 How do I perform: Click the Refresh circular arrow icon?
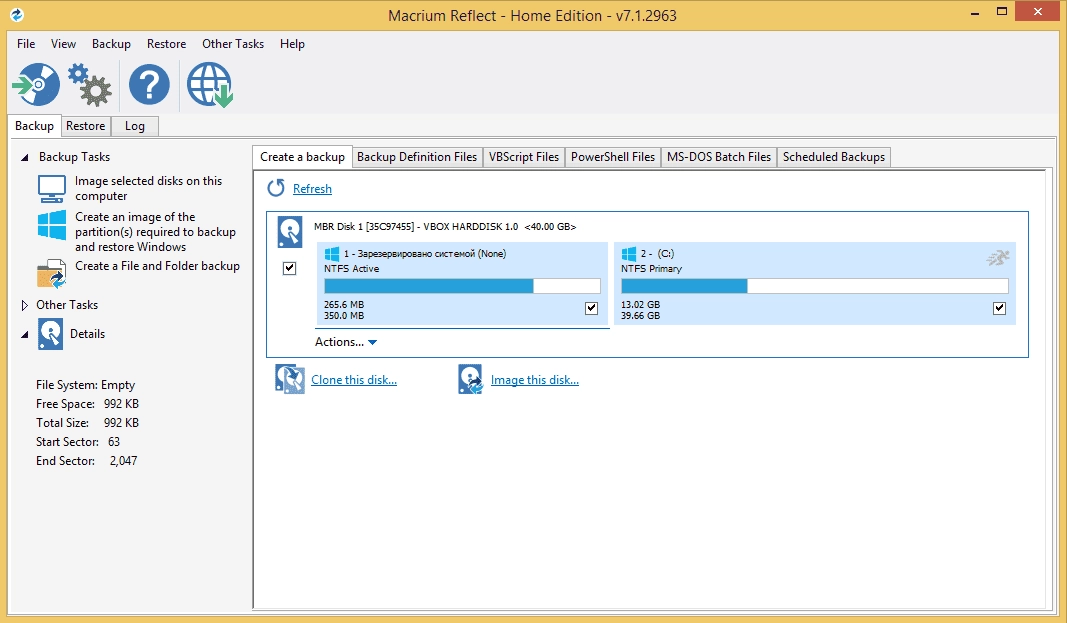[276, 188]
